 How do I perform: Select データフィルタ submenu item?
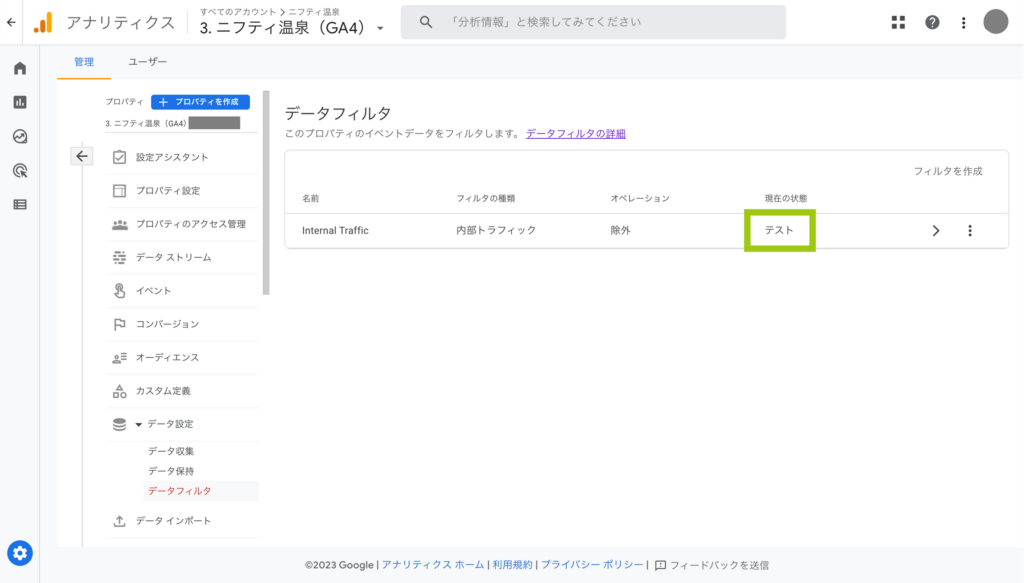coord(200,491)
